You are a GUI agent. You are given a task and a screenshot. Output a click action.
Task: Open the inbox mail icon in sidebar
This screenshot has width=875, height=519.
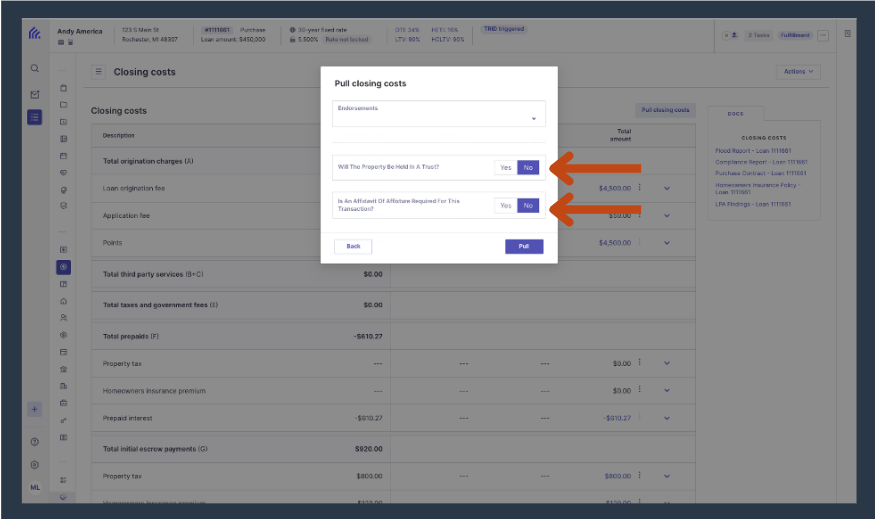(35, 94)
